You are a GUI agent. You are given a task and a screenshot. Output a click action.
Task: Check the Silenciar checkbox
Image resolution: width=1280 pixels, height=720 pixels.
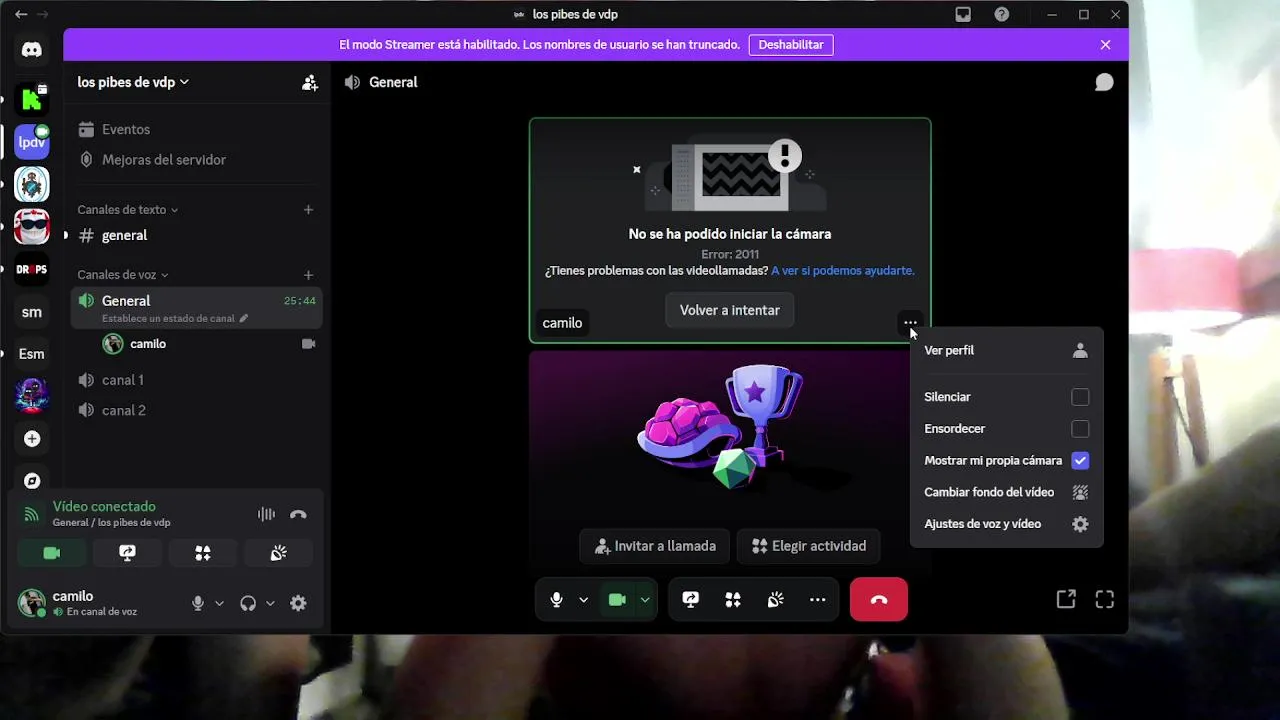click(x=1080, y=397)
